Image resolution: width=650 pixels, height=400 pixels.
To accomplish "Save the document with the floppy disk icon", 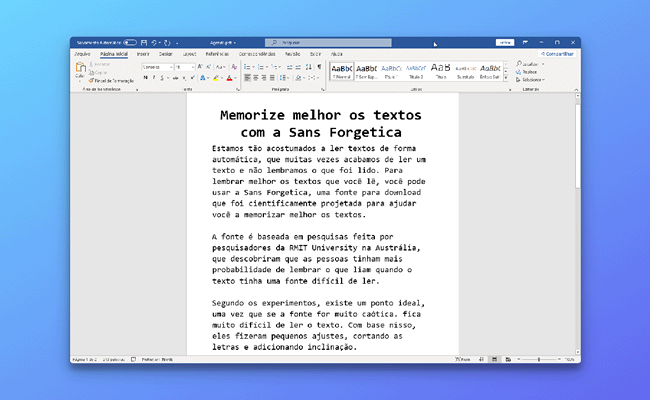I will 144,43.
